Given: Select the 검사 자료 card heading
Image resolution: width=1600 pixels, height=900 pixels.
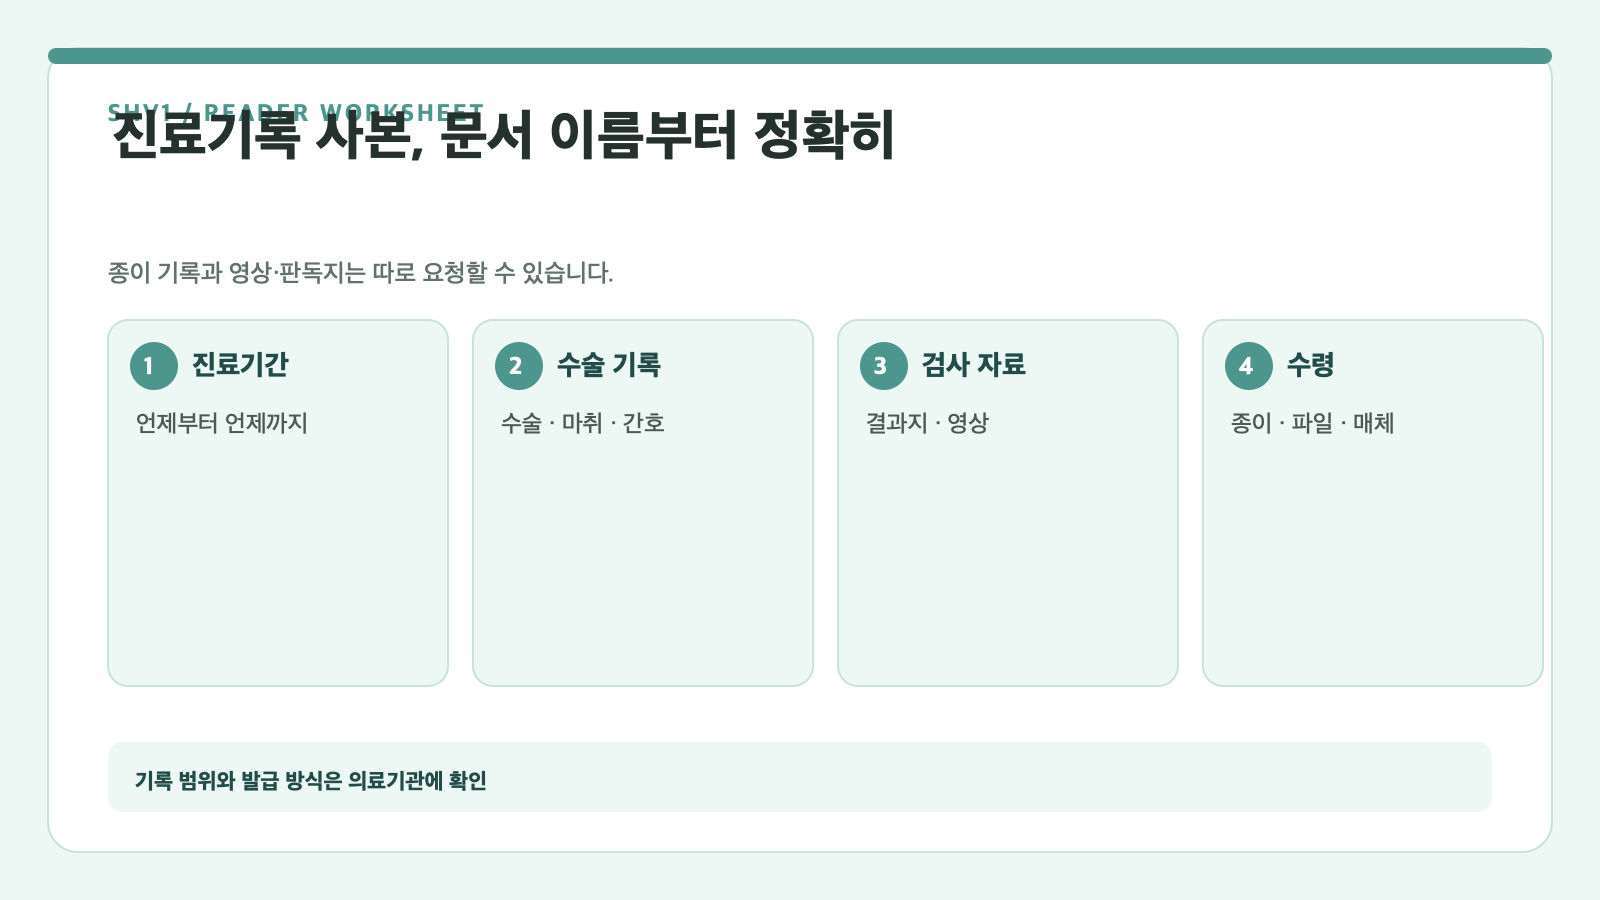Looking at the screenshot, I should click(974, 365).
